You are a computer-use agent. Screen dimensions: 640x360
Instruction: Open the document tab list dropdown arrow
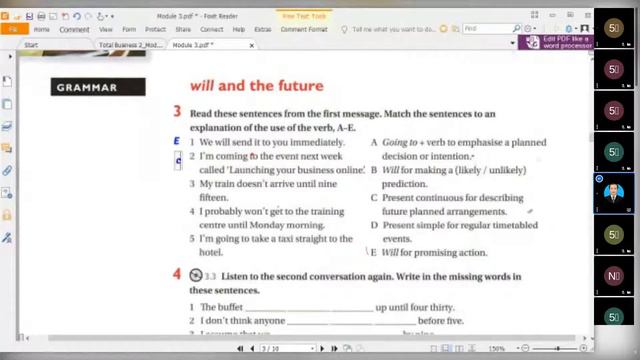(x=513, y=43)
